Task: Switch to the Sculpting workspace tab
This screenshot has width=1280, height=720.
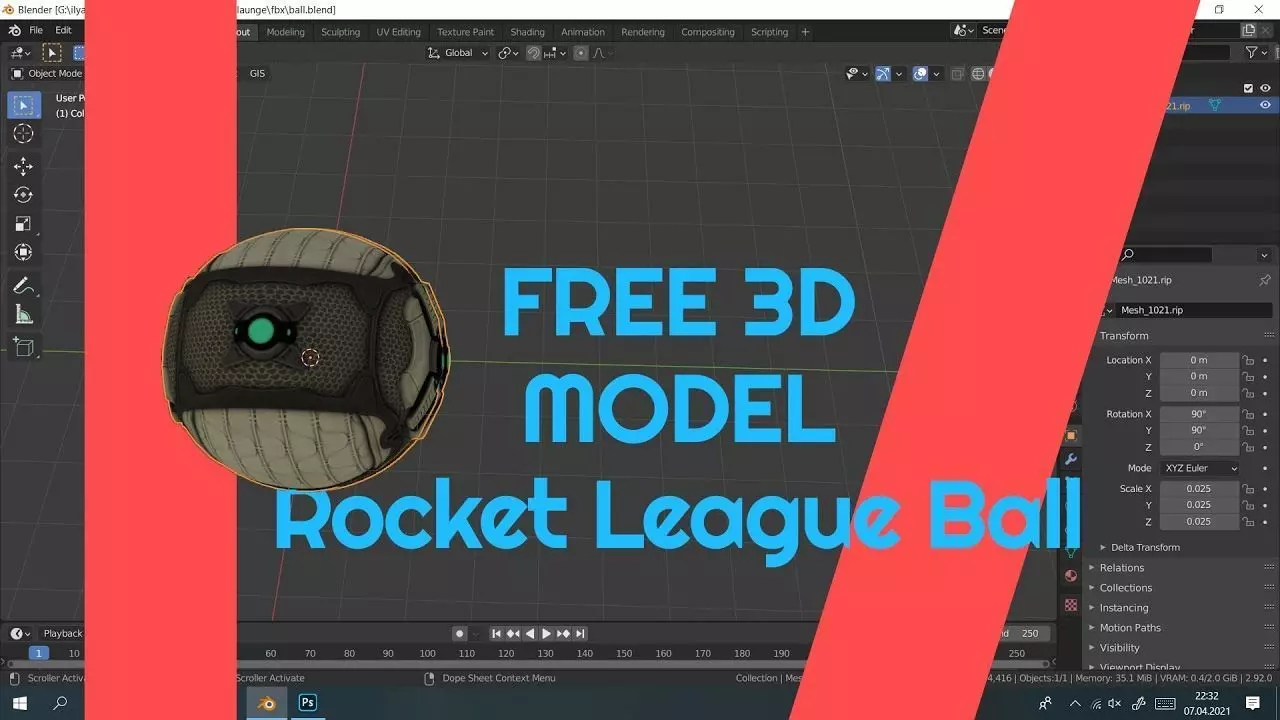Action: [x=340, y=32]
